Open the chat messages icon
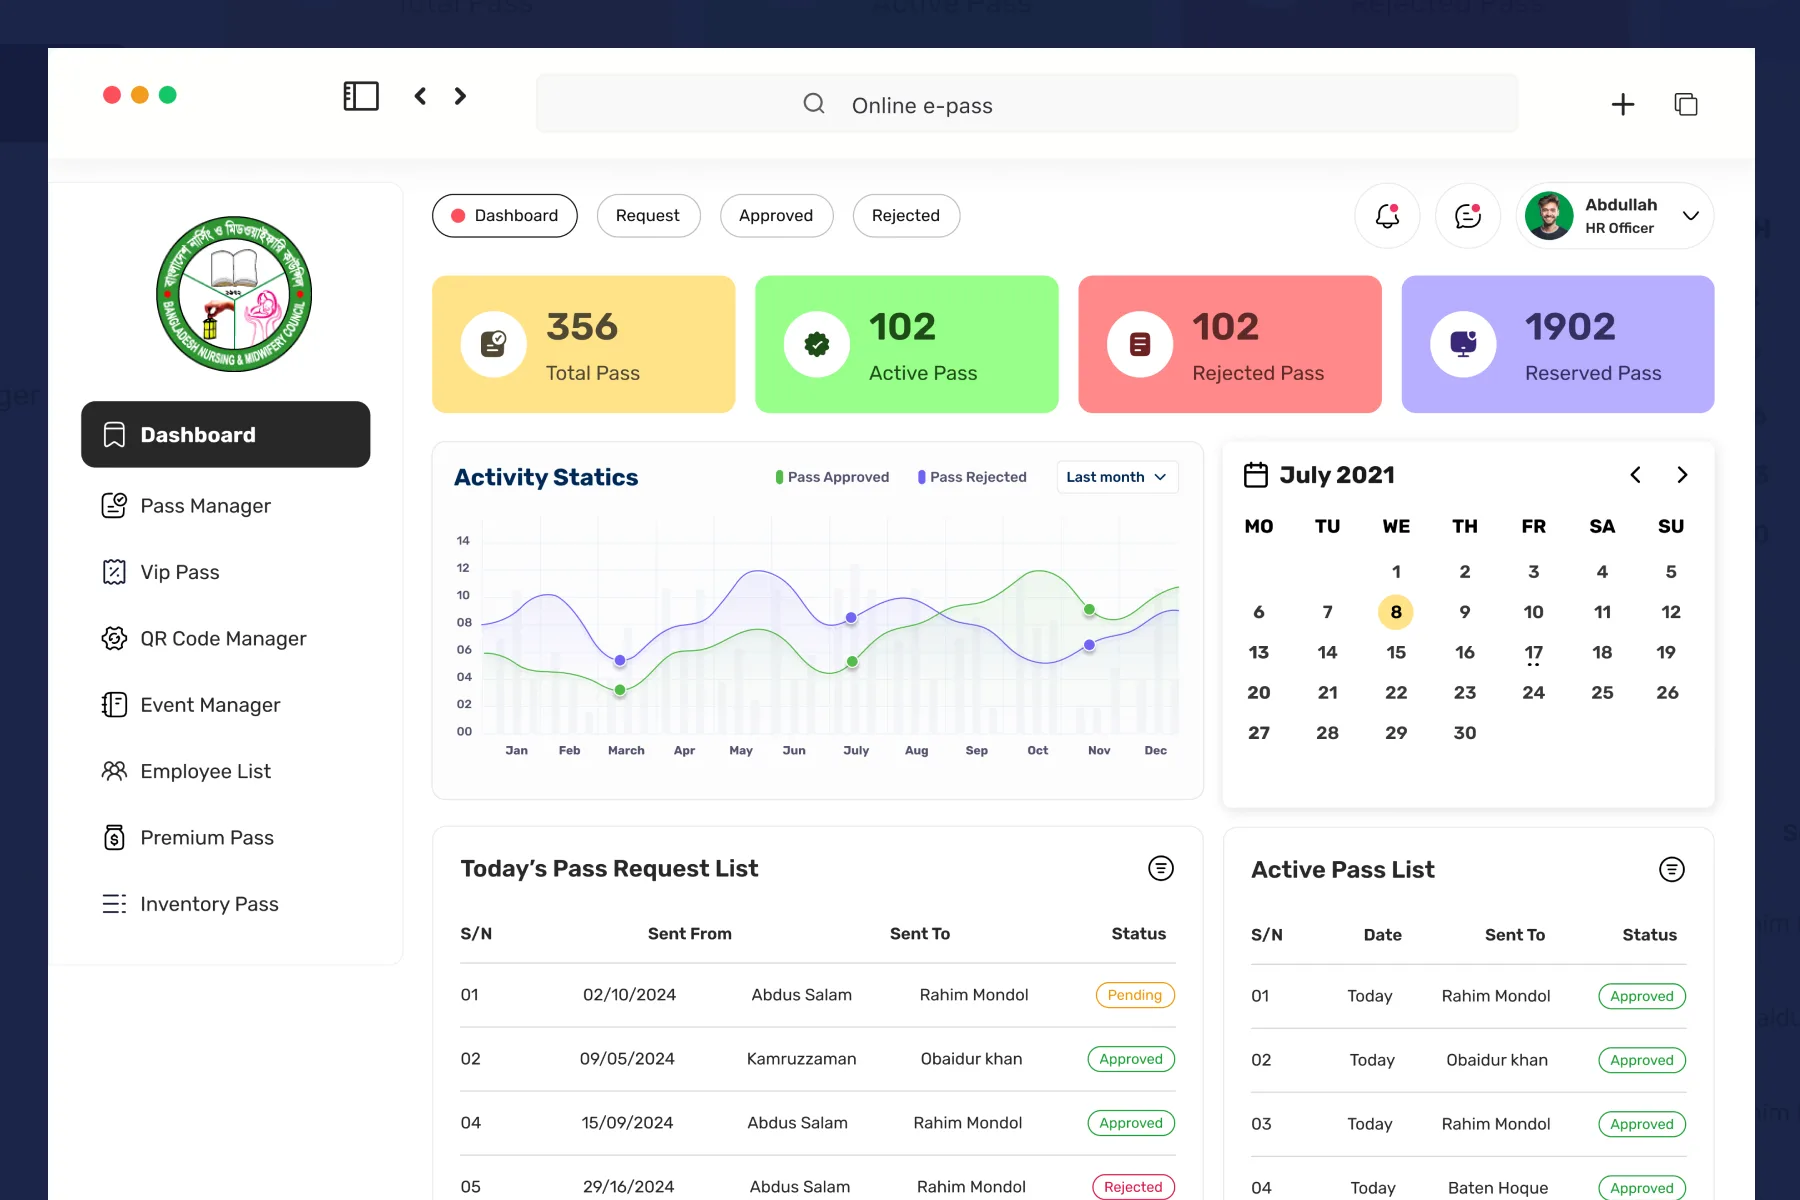This screenshot has width=1800, height=1200. click(1467, 216)
